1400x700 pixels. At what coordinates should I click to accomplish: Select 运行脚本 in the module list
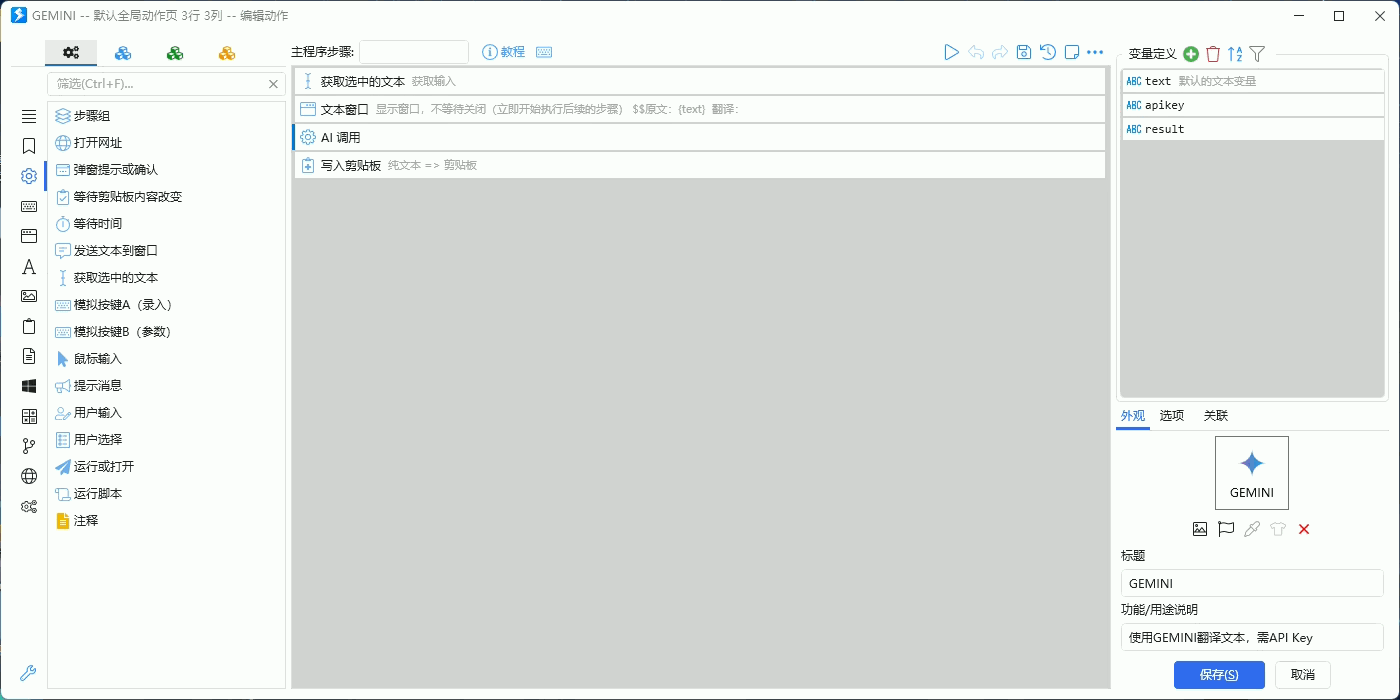click(x=98, y=494)
